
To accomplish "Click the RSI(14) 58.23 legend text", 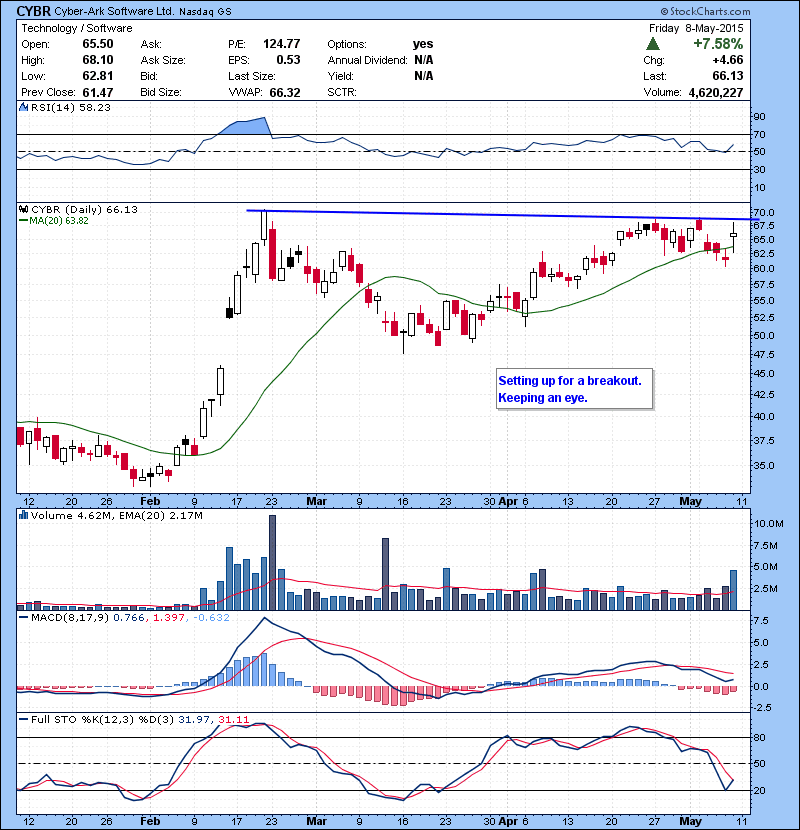I will coord(71,107).
